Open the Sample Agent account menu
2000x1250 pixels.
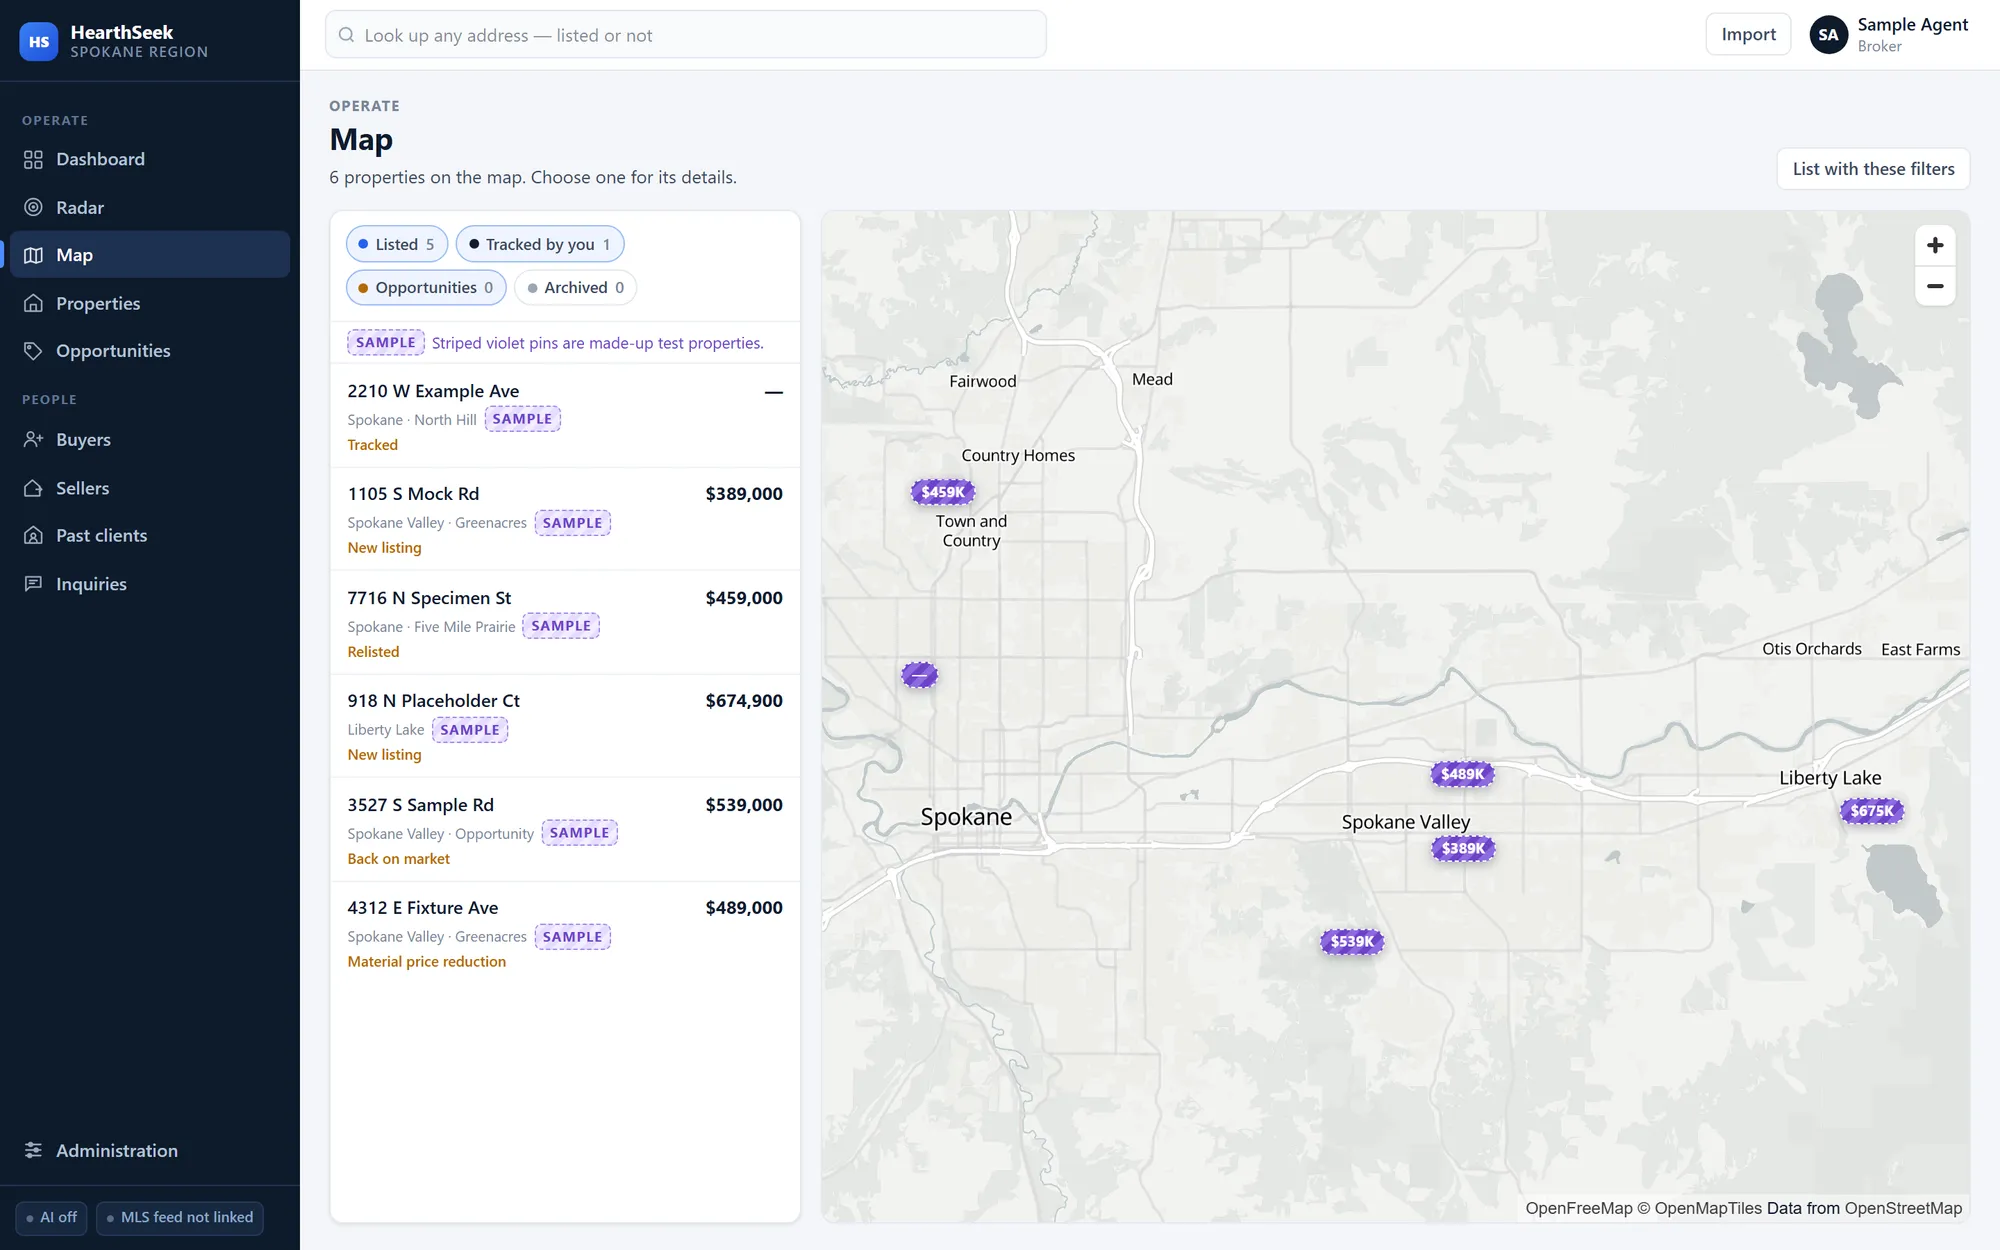click(1889, 35)
